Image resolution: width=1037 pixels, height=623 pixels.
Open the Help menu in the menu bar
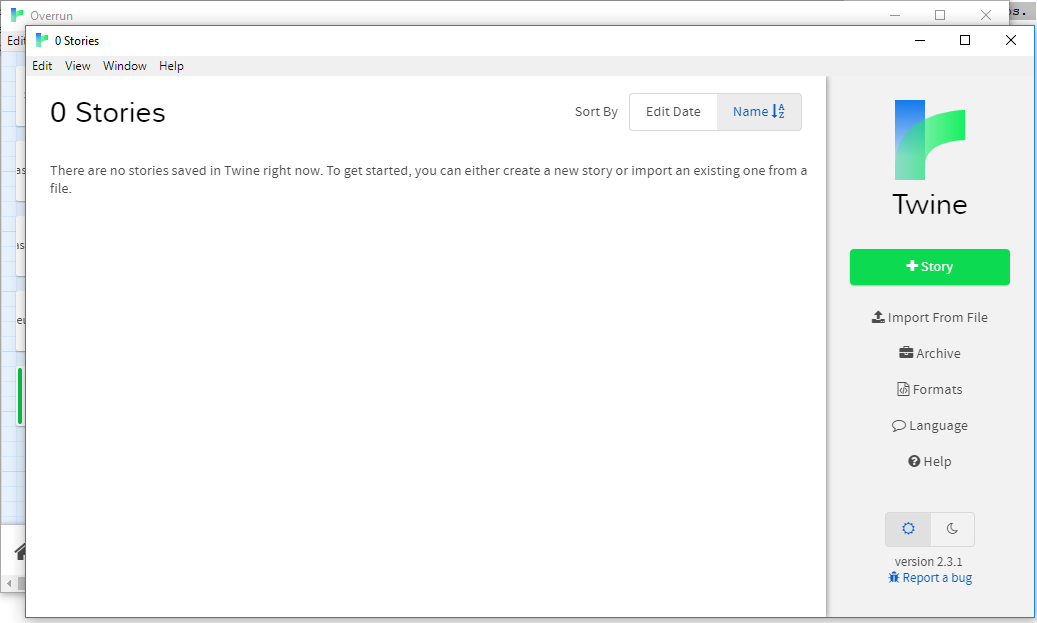tap(170, 65)
